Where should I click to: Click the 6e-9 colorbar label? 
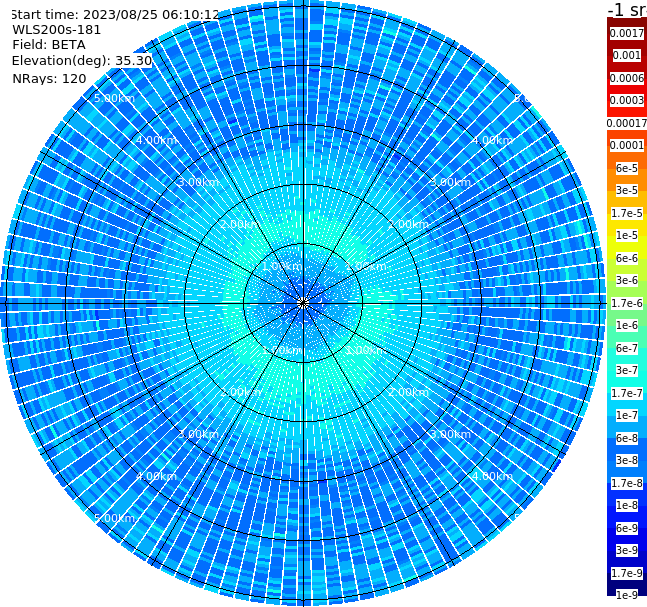tap(627, 528)
